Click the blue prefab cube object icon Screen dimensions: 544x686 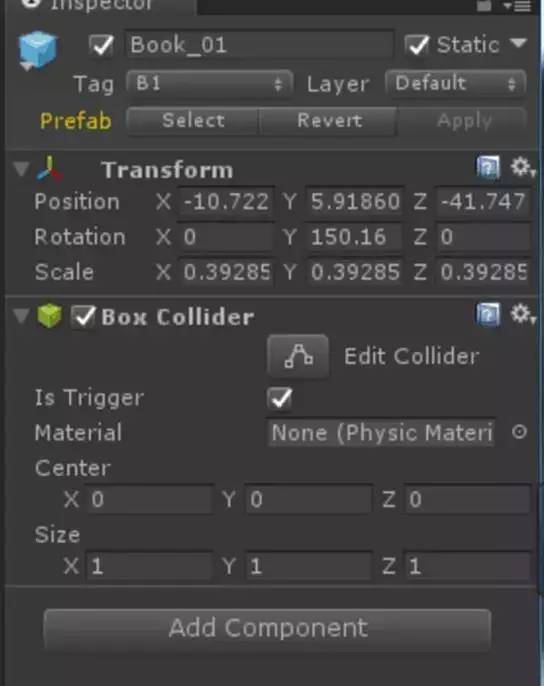pos(38,49)
